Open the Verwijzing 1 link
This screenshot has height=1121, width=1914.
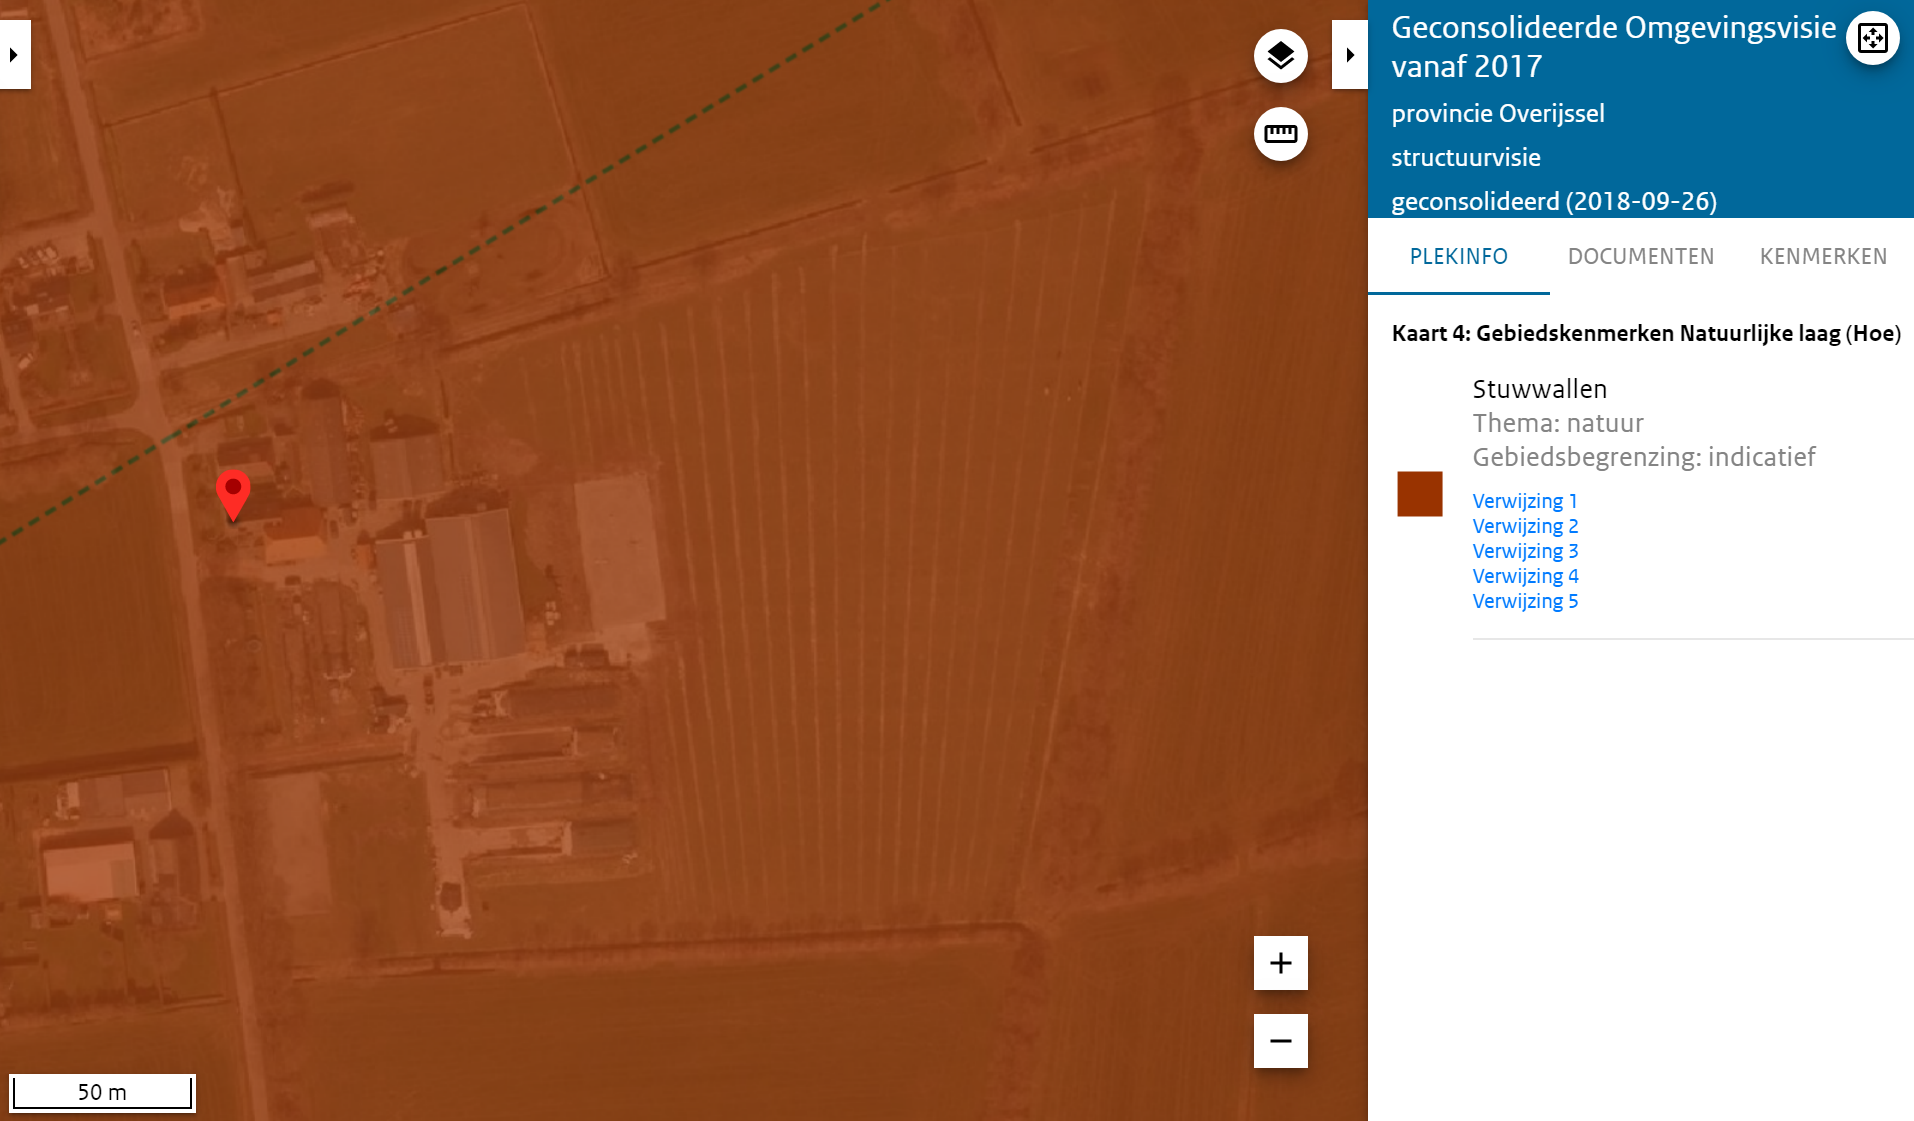1525,501
